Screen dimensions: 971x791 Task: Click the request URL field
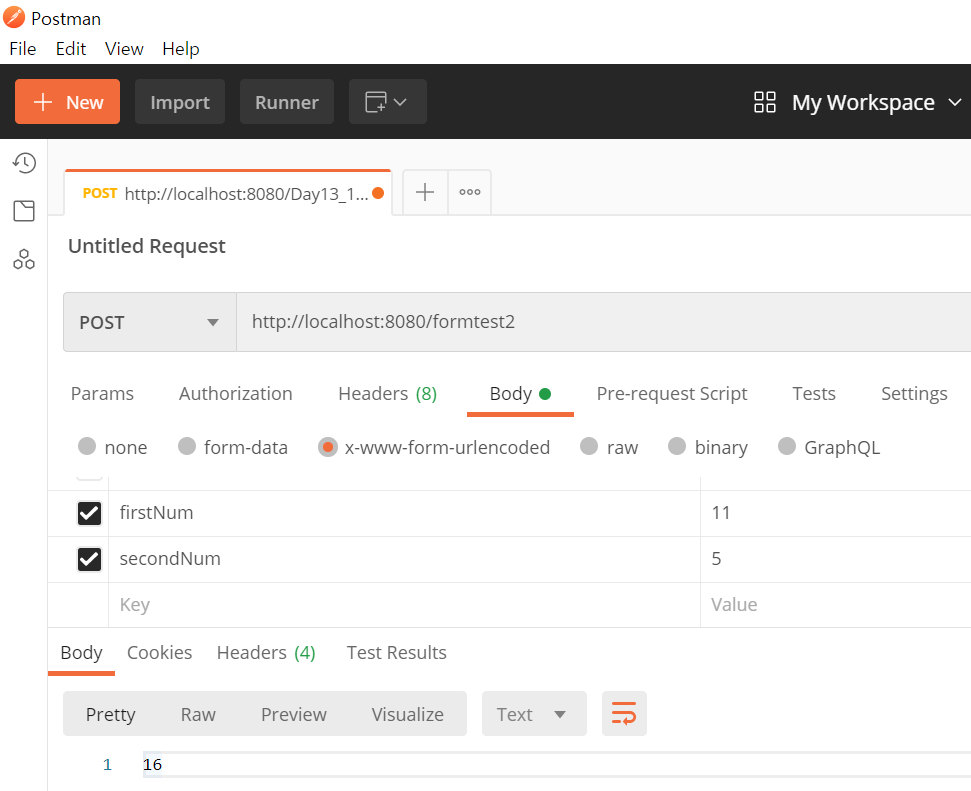[x=604, y=322]
